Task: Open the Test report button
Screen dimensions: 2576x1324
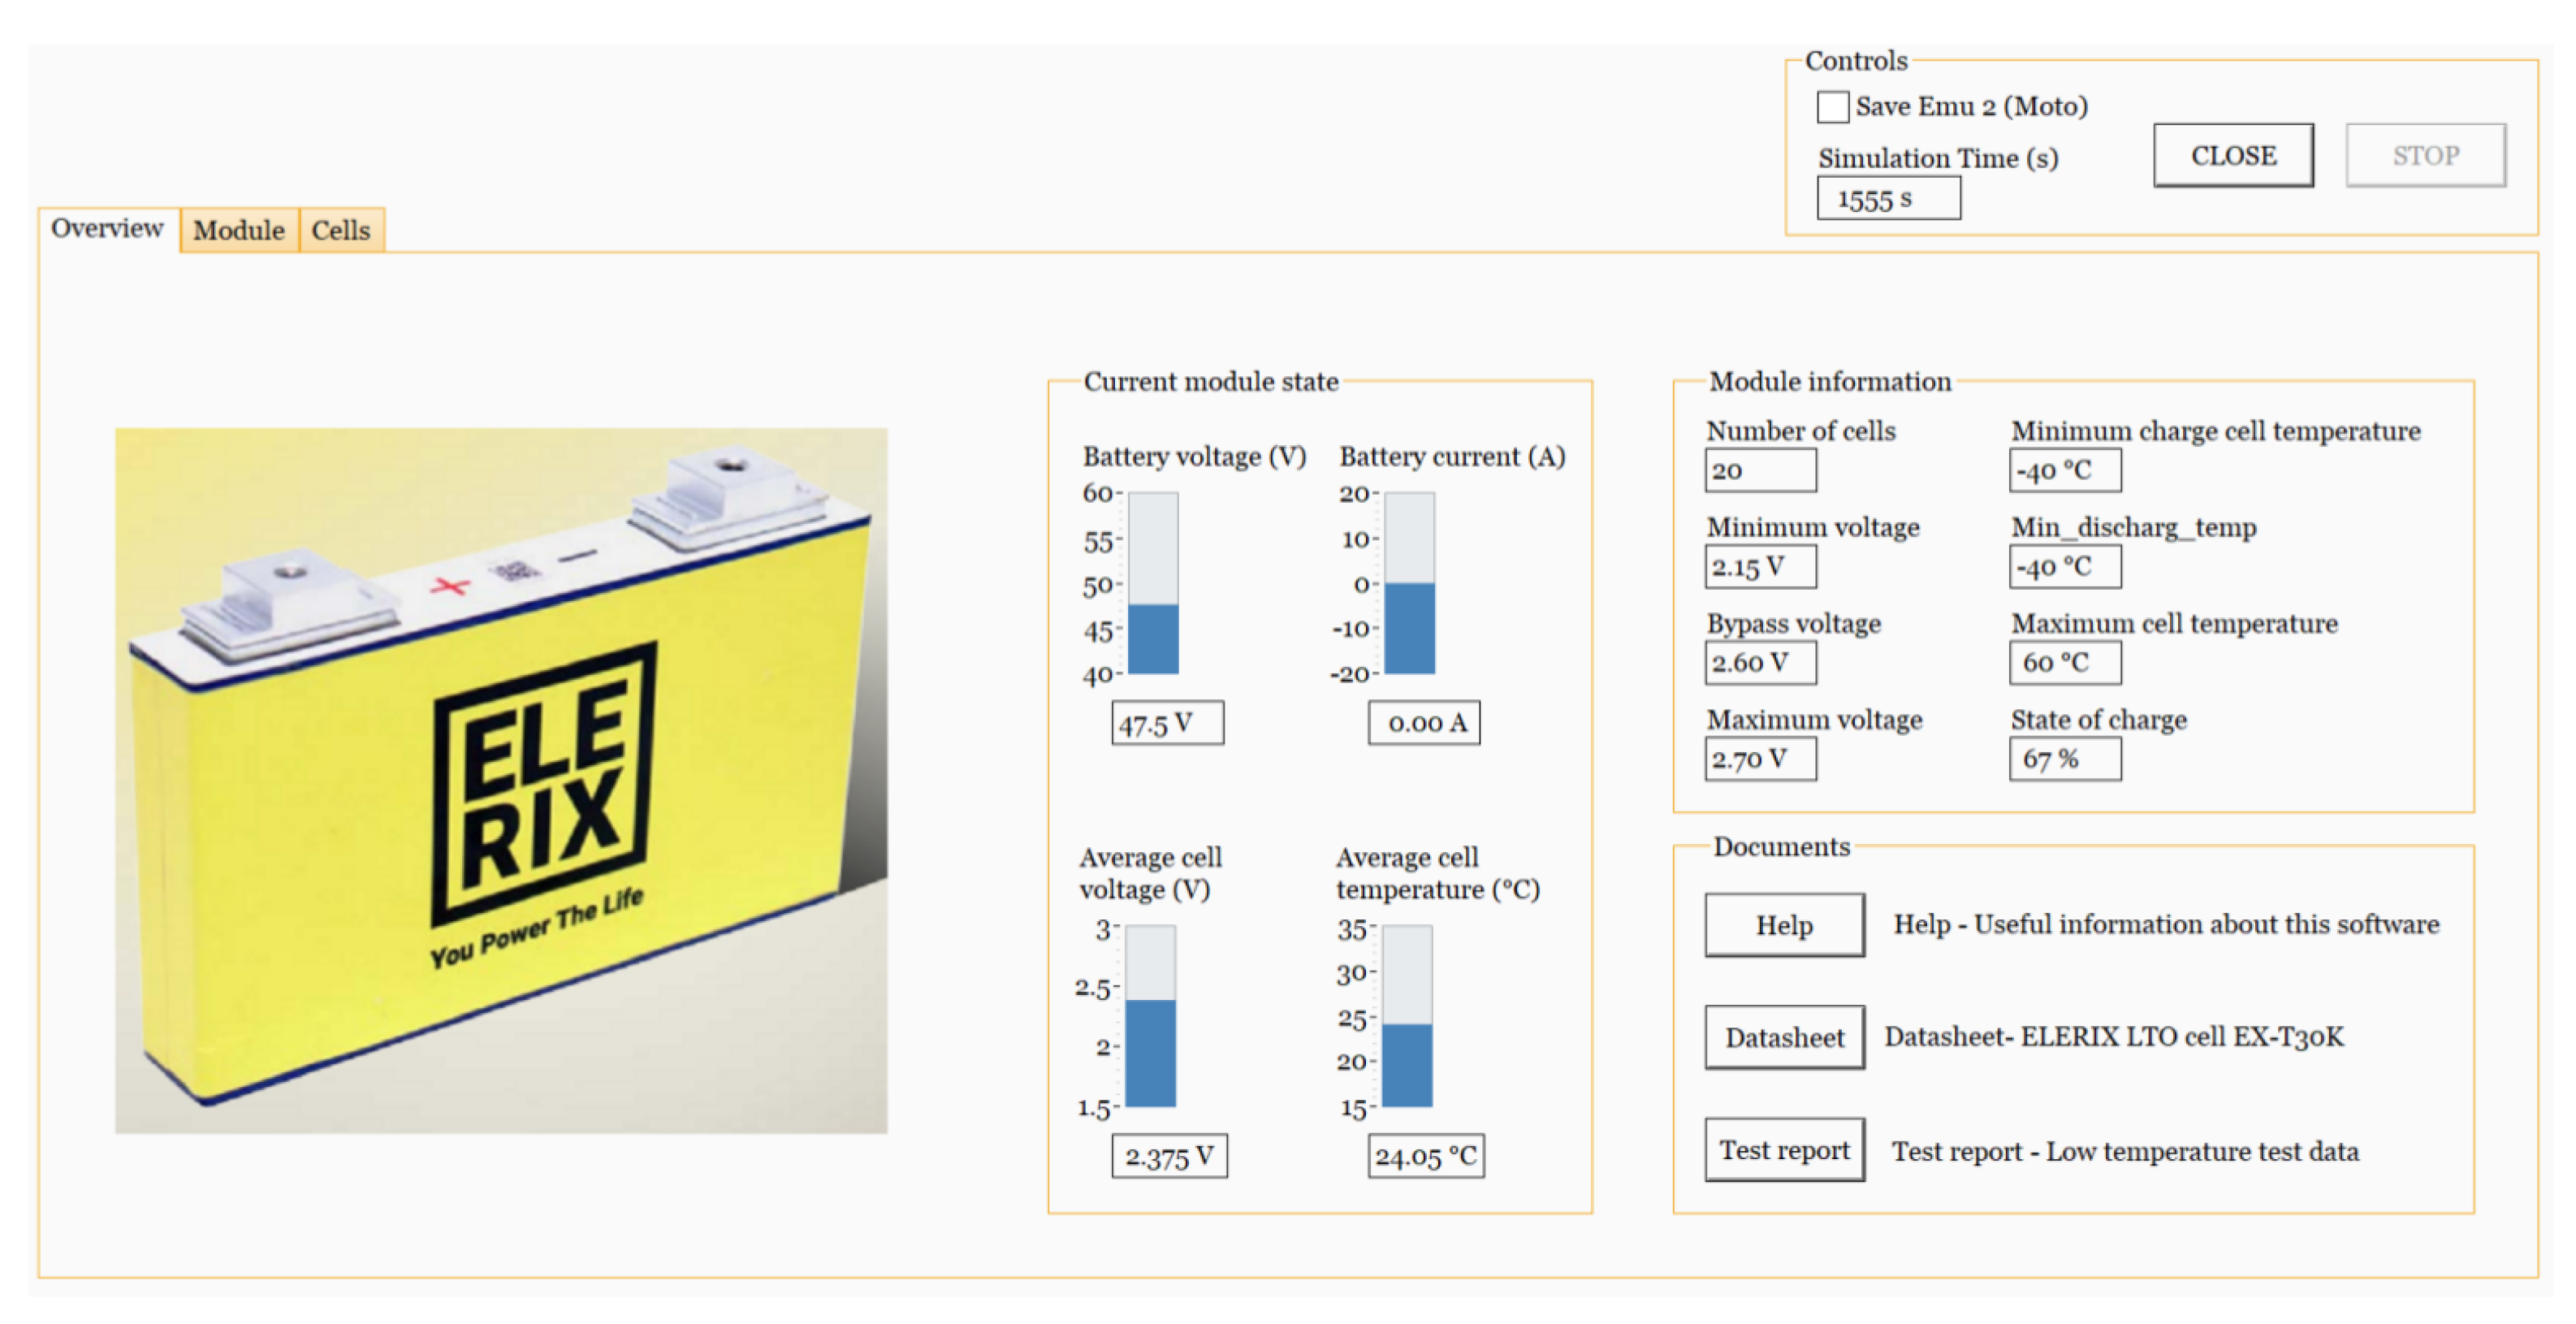Action: (x=1784, y=1150)
